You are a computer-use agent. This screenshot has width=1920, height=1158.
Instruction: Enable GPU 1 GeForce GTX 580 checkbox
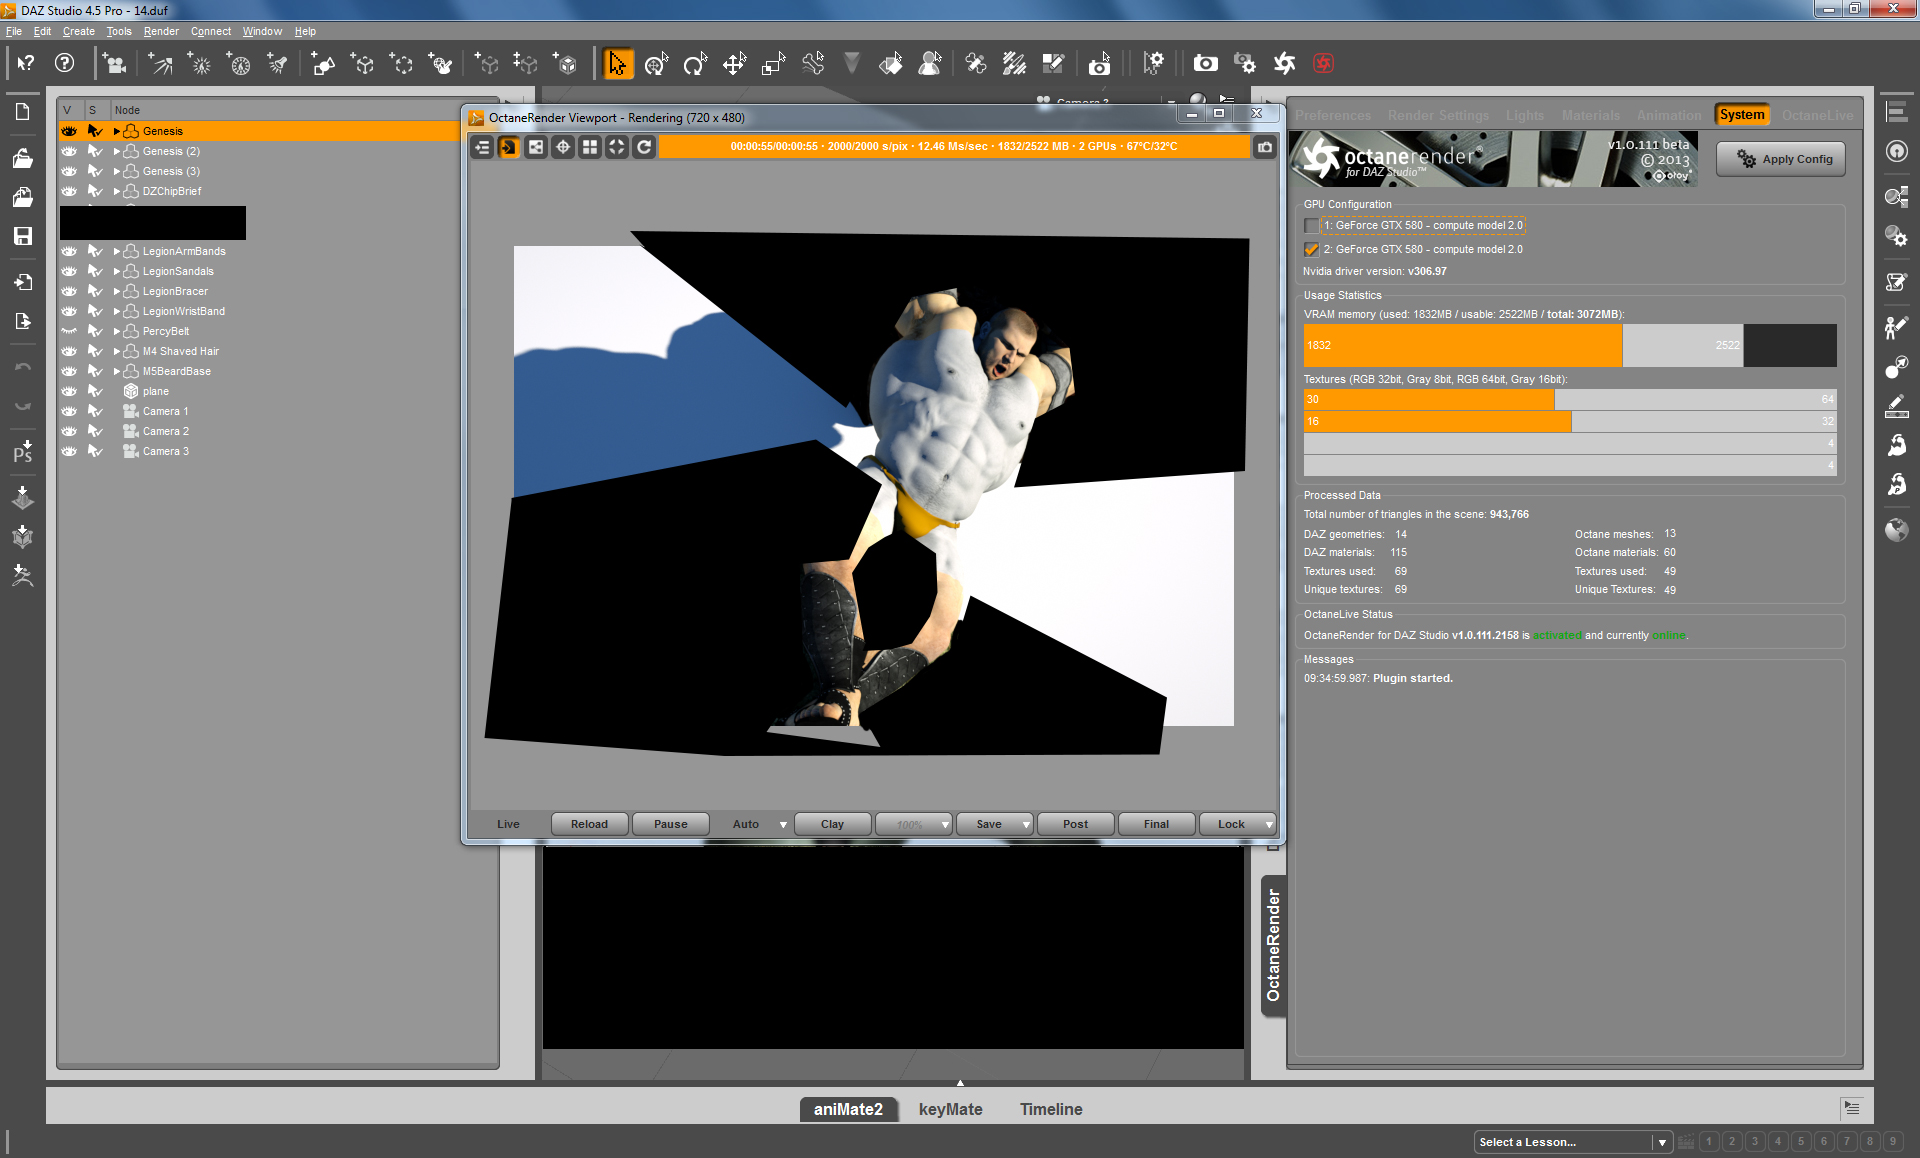pyautogui.click(x=1311, y=226)
